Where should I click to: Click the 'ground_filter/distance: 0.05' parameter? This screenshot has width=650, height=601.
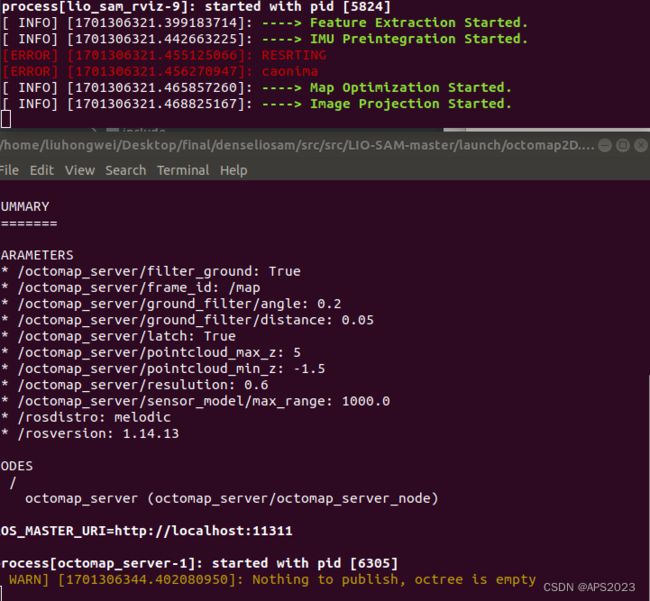[187, 320]
